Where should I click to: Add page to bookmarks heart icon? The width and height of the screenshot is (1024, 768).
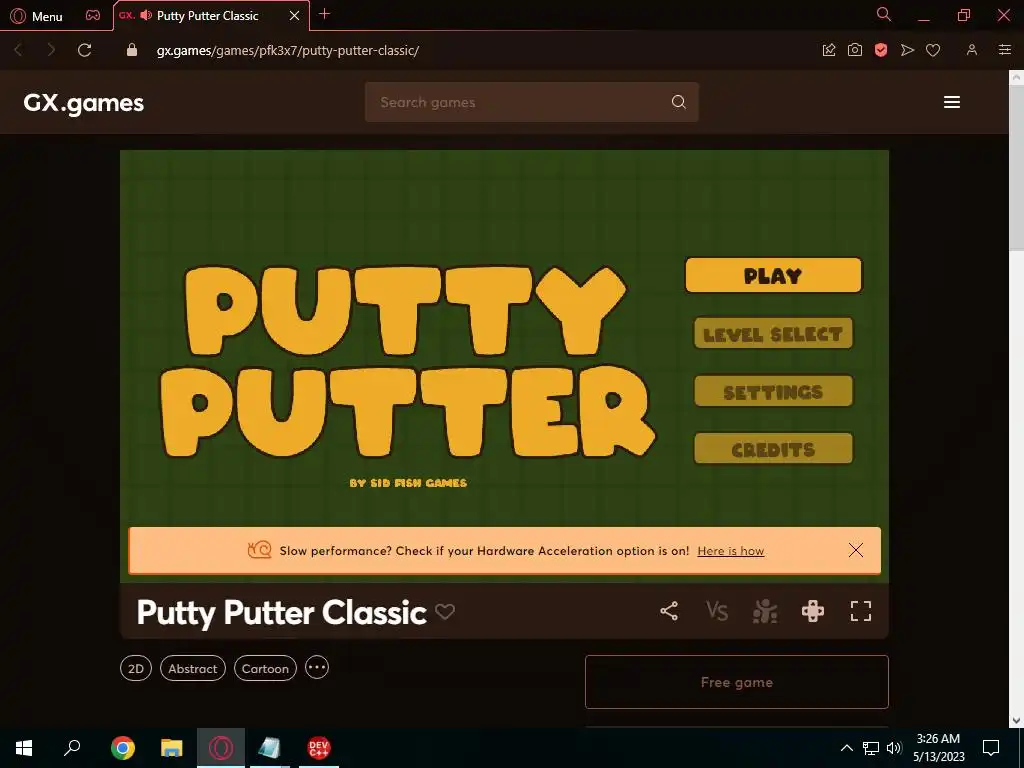(933, 50)
